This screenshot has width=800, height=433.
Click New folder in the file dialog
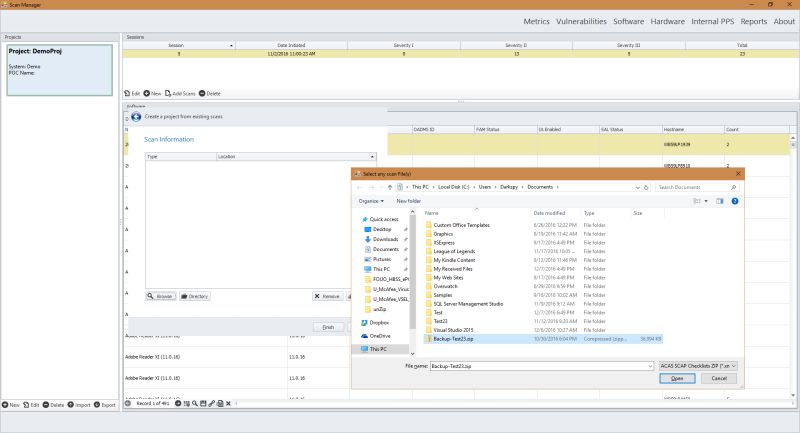(x=409, y=201)
